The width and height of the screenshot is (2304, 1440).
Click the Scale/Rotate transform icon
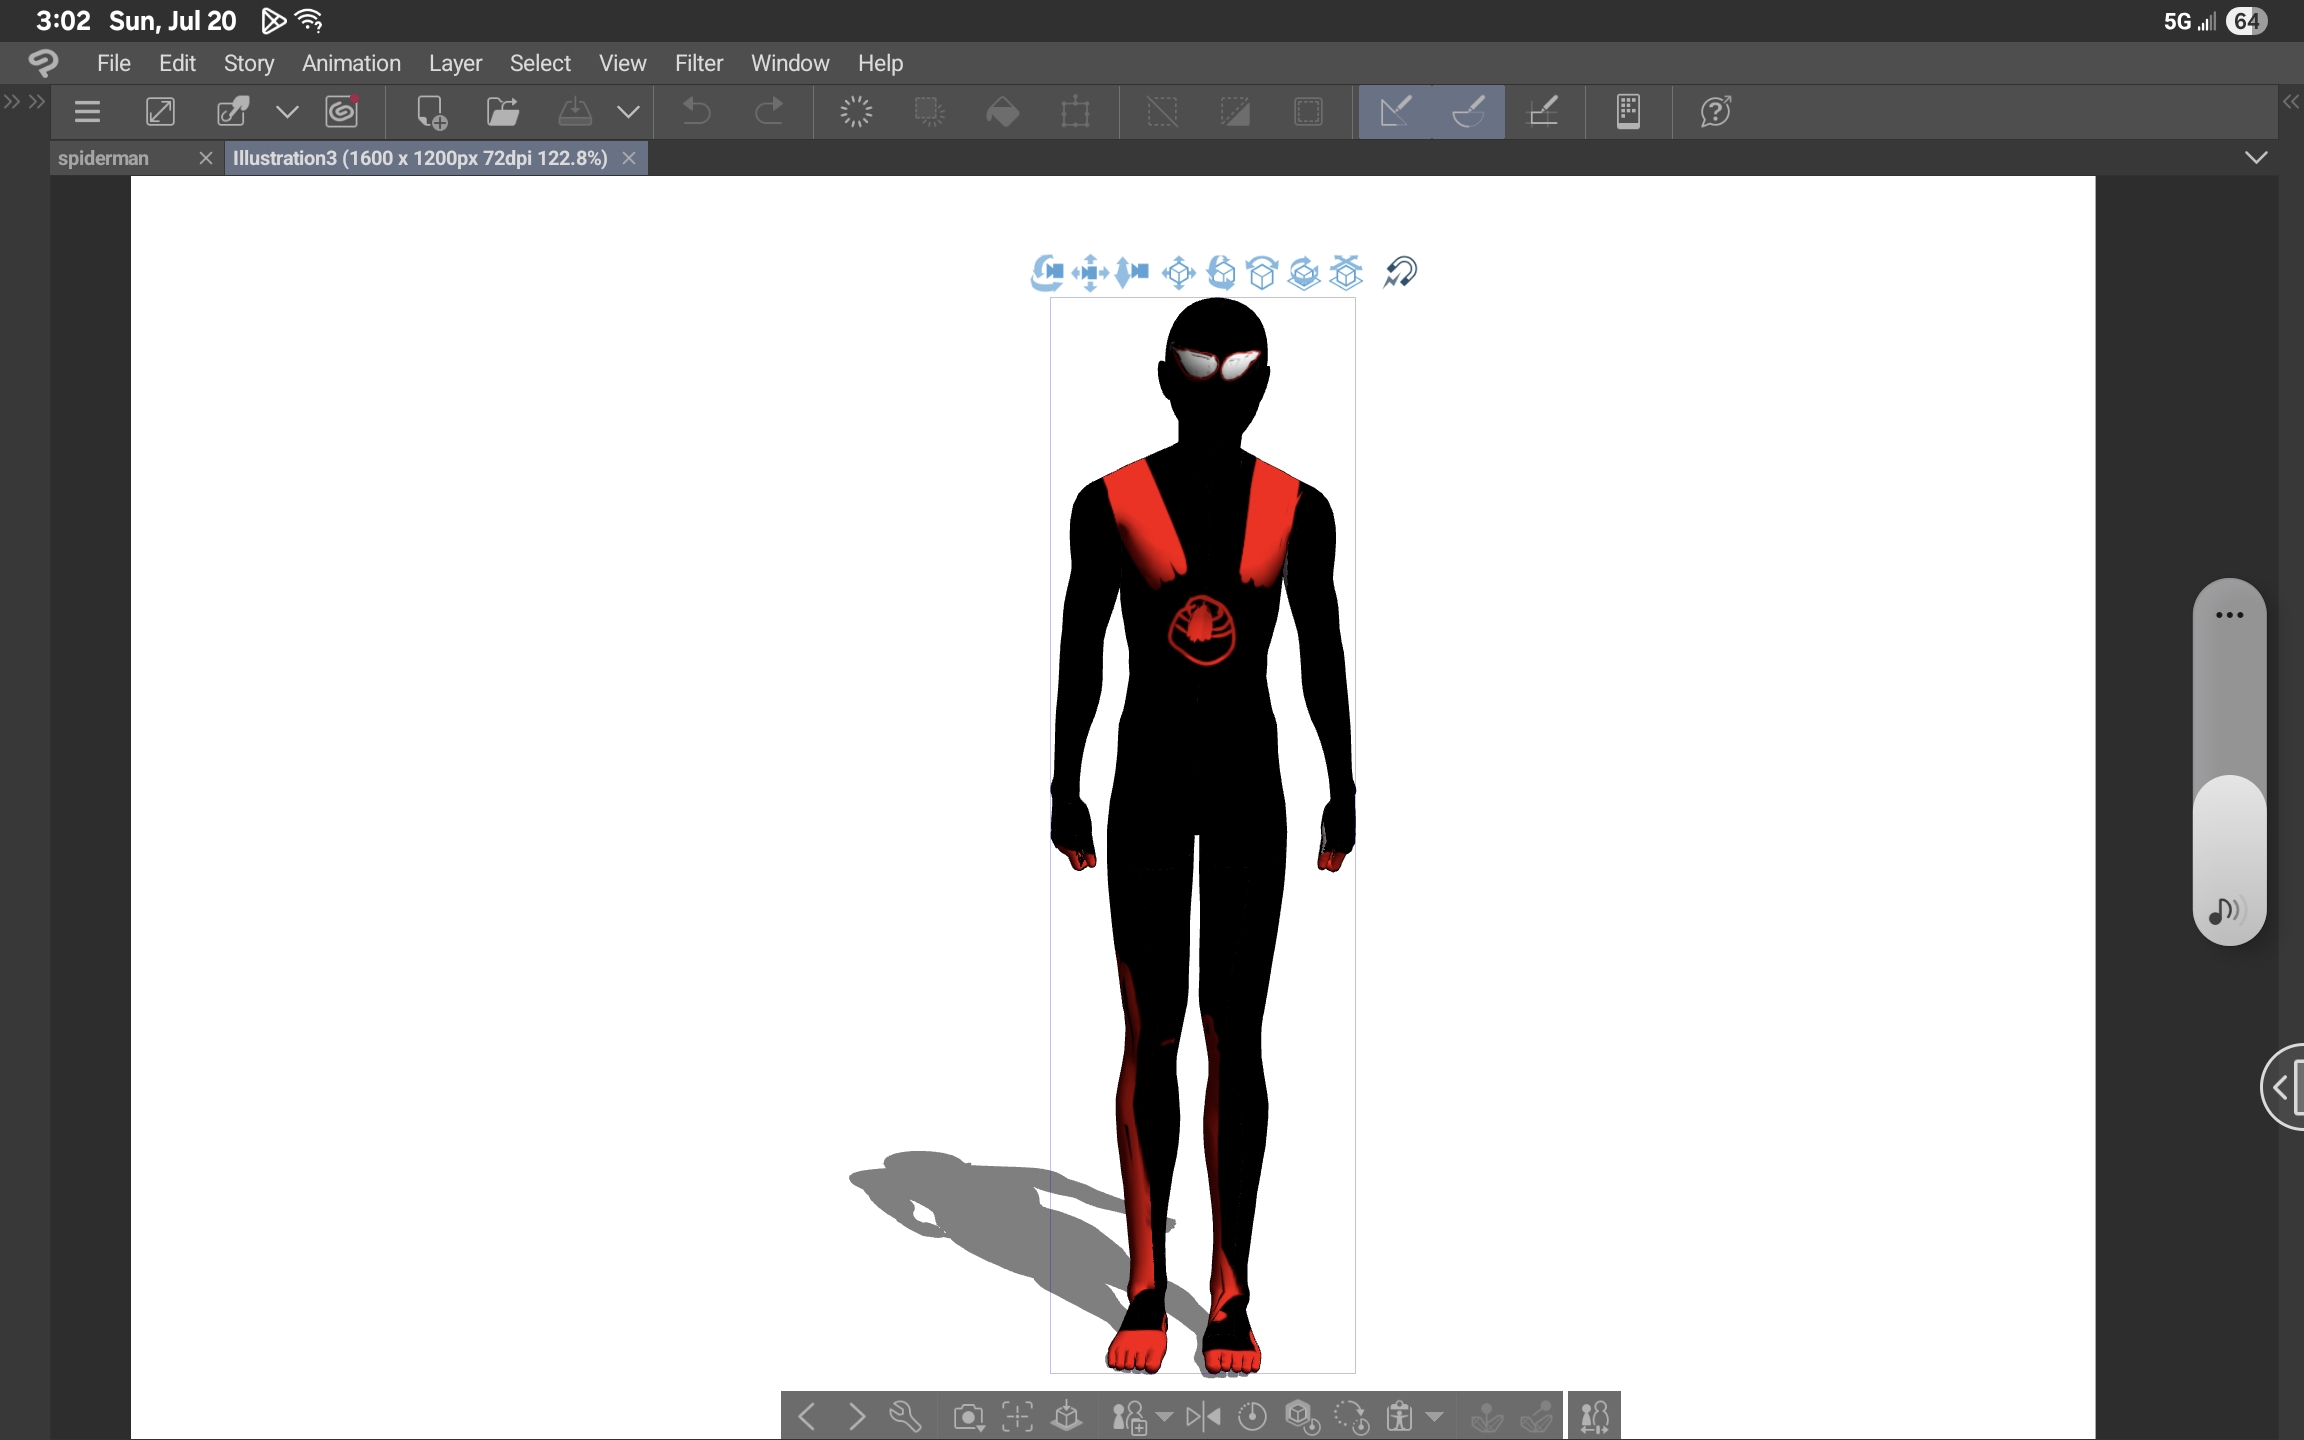point(1076,112)
